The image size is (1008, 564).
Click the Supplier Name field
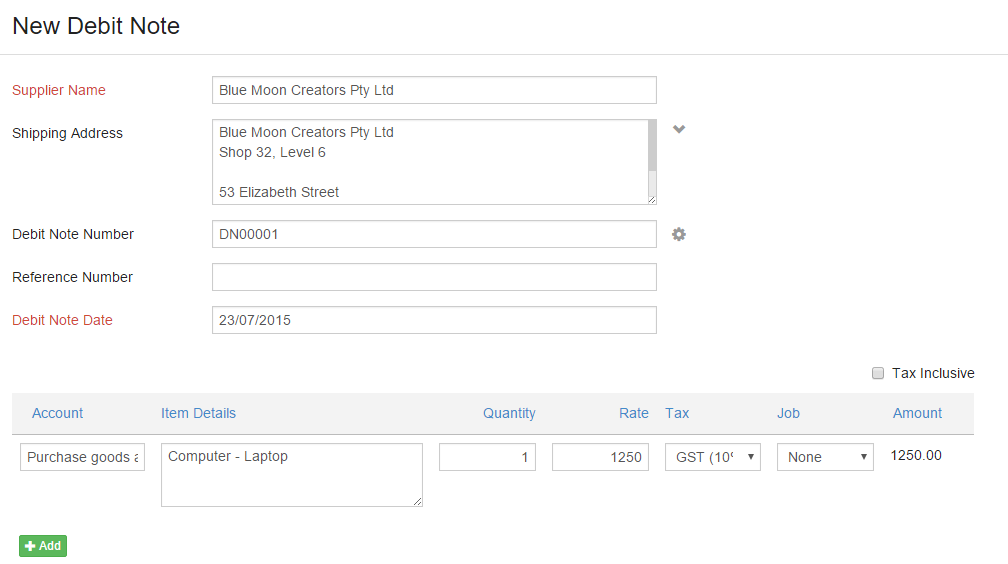434,90
